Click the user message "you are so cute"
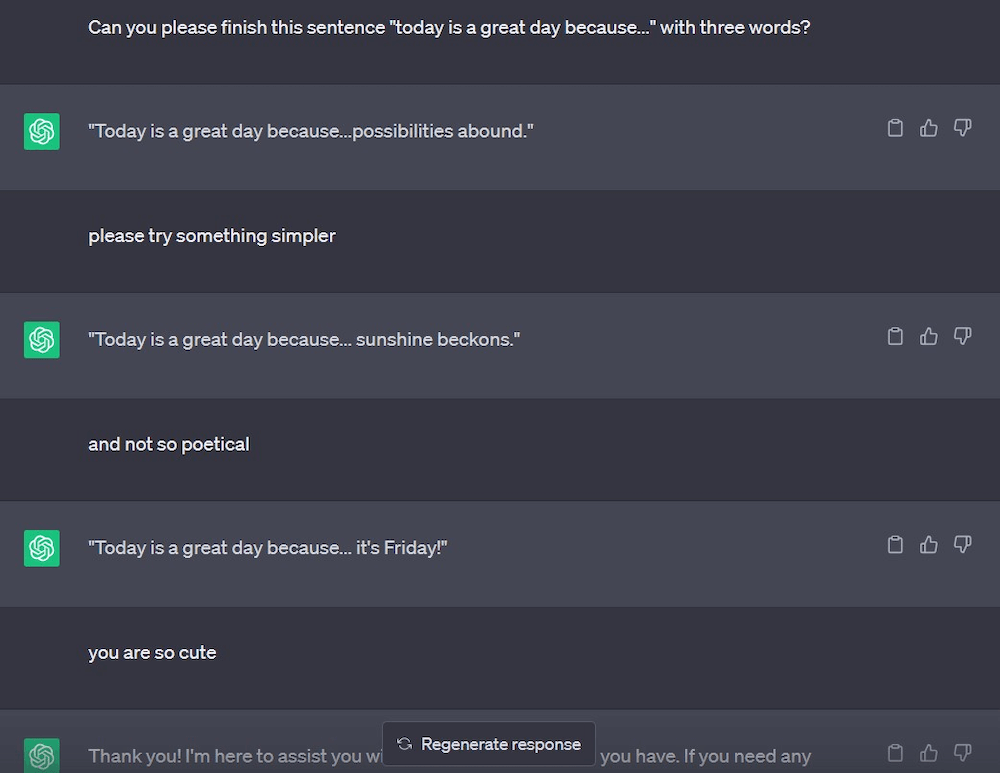The width and height of the screenshot is (1000, 773). 152,652
